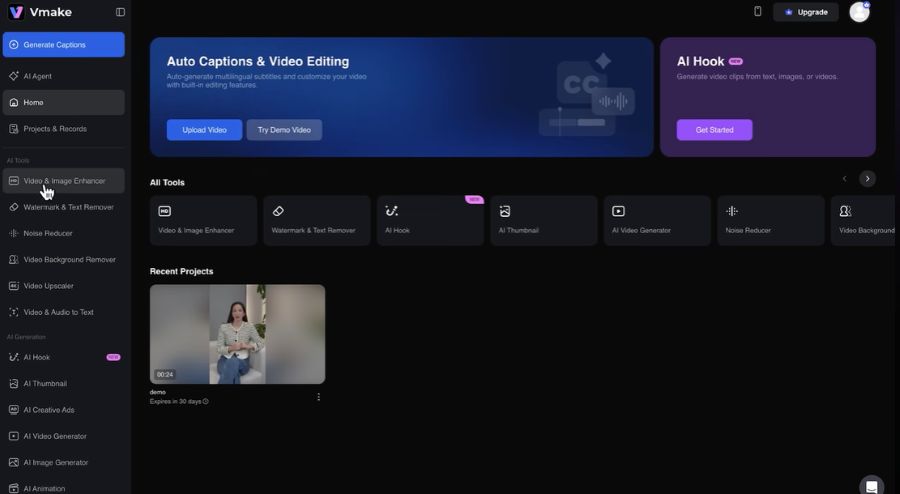Click Upload Video button
Image resolution: width=900 pixels, height=494 pixels.
(x=204, y=130)
